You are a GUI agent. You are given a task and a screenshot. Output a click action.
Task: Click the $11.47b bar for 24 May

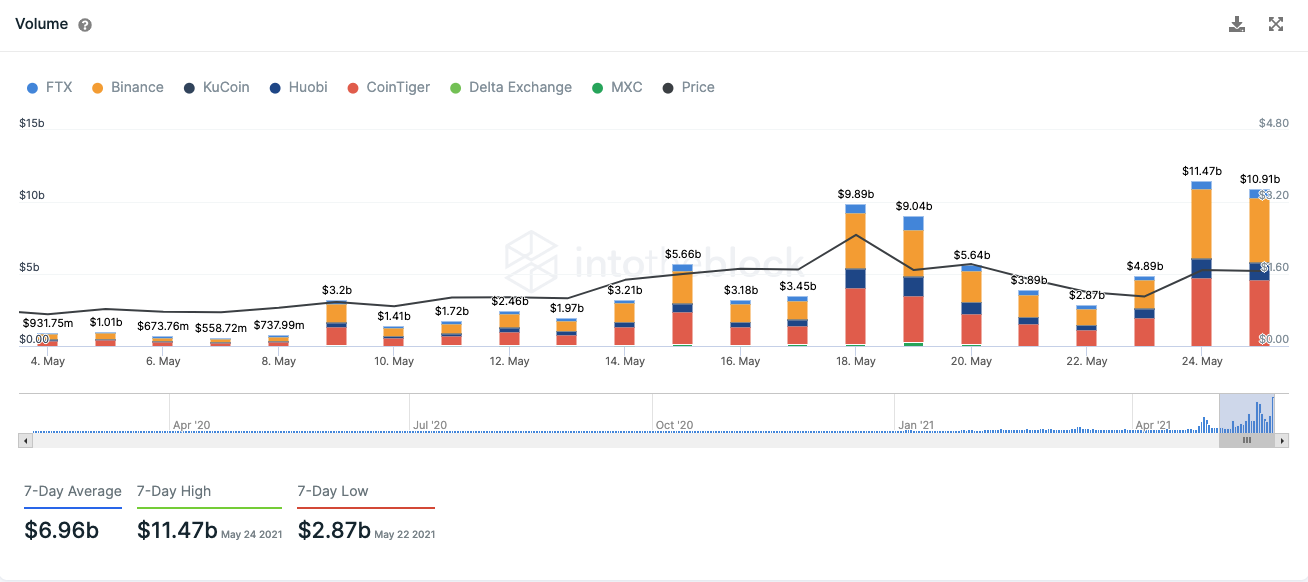(1201, 264)
